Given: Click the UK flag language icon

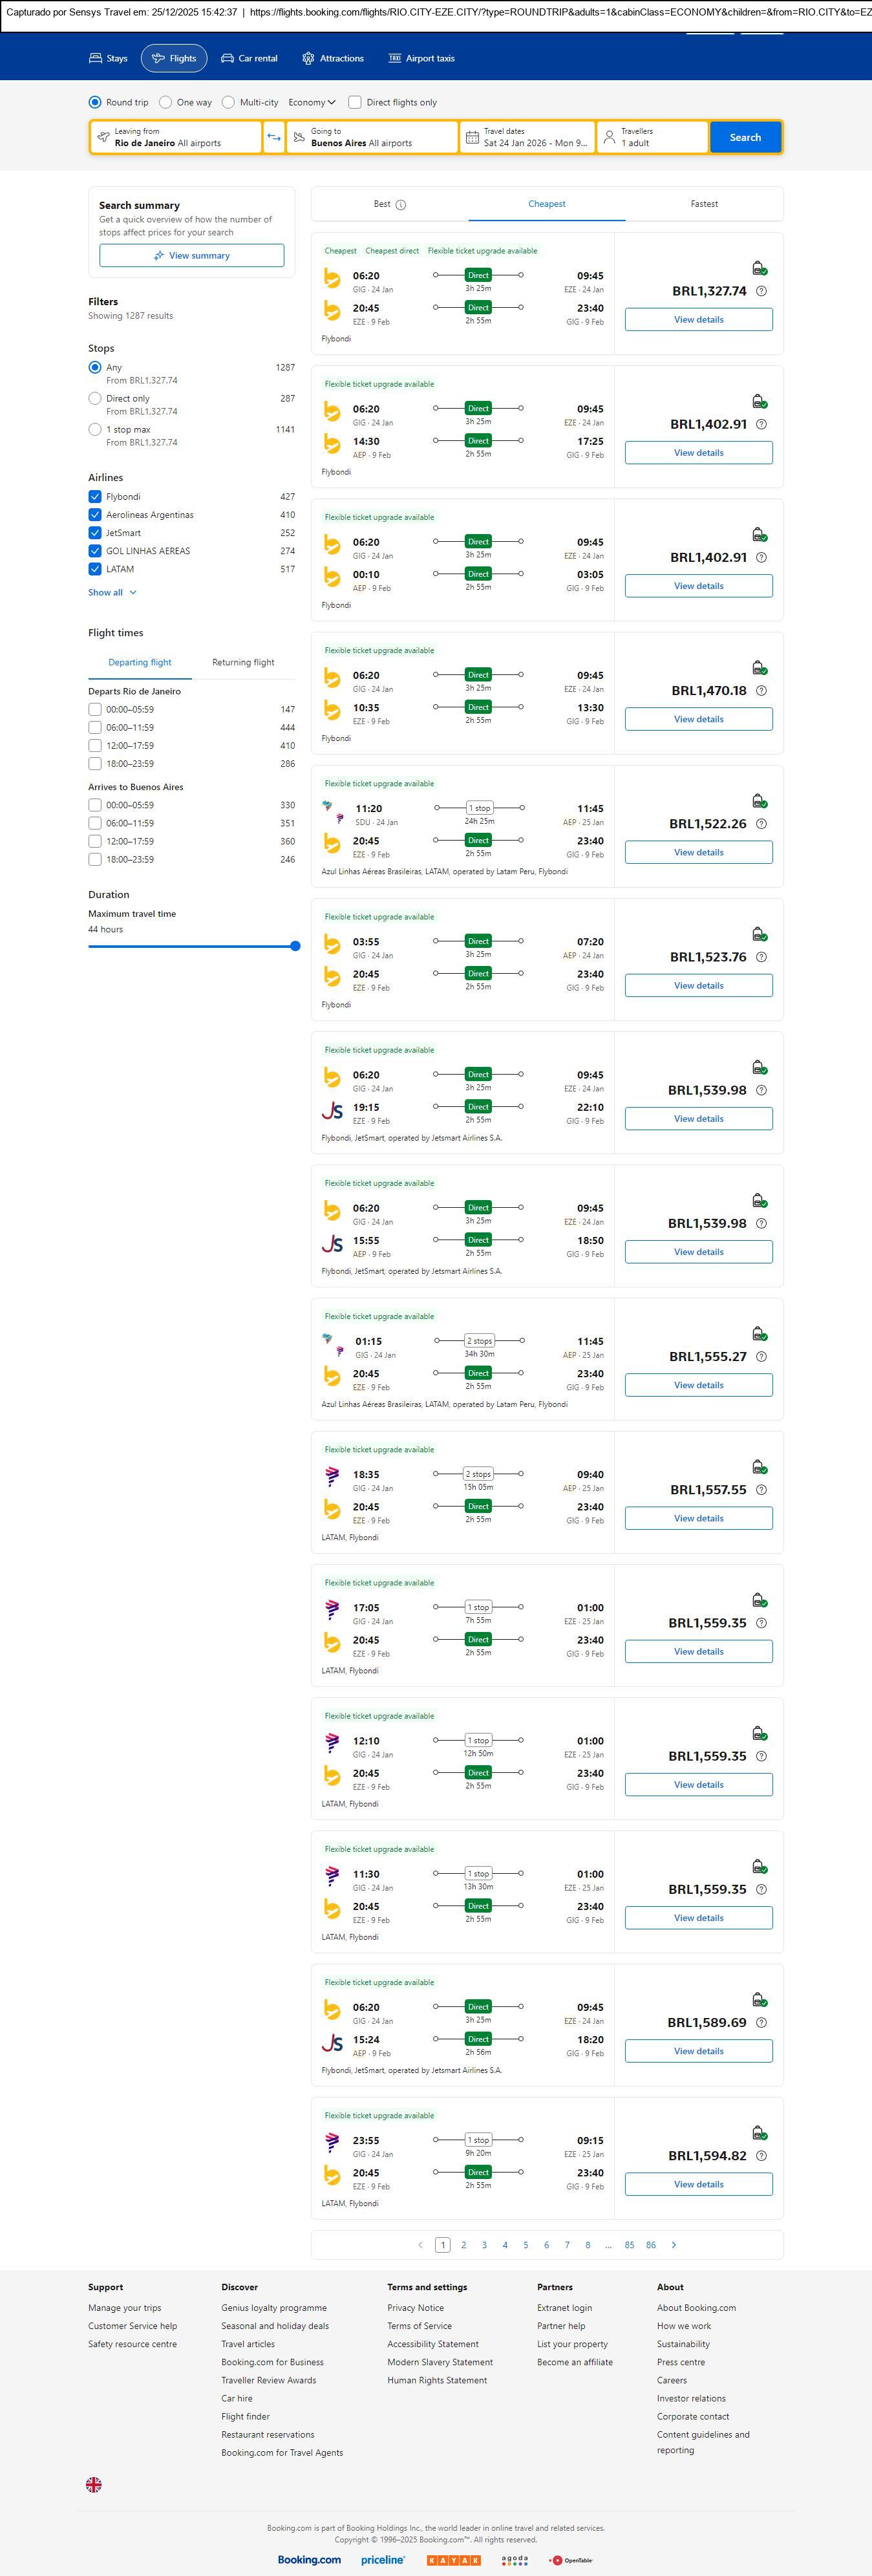Looking at the screenshot, I should 94,2483.
